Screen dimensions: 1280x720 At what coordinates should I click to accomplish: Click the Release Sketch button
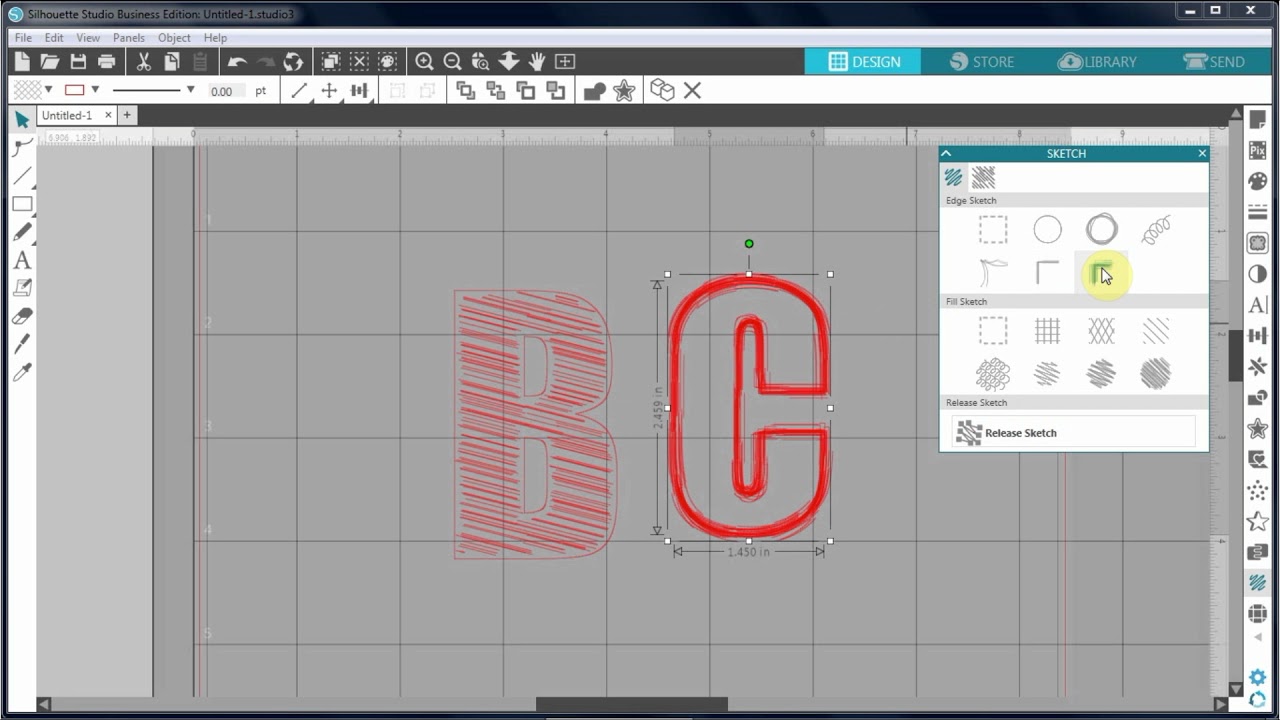[1072, 431]
